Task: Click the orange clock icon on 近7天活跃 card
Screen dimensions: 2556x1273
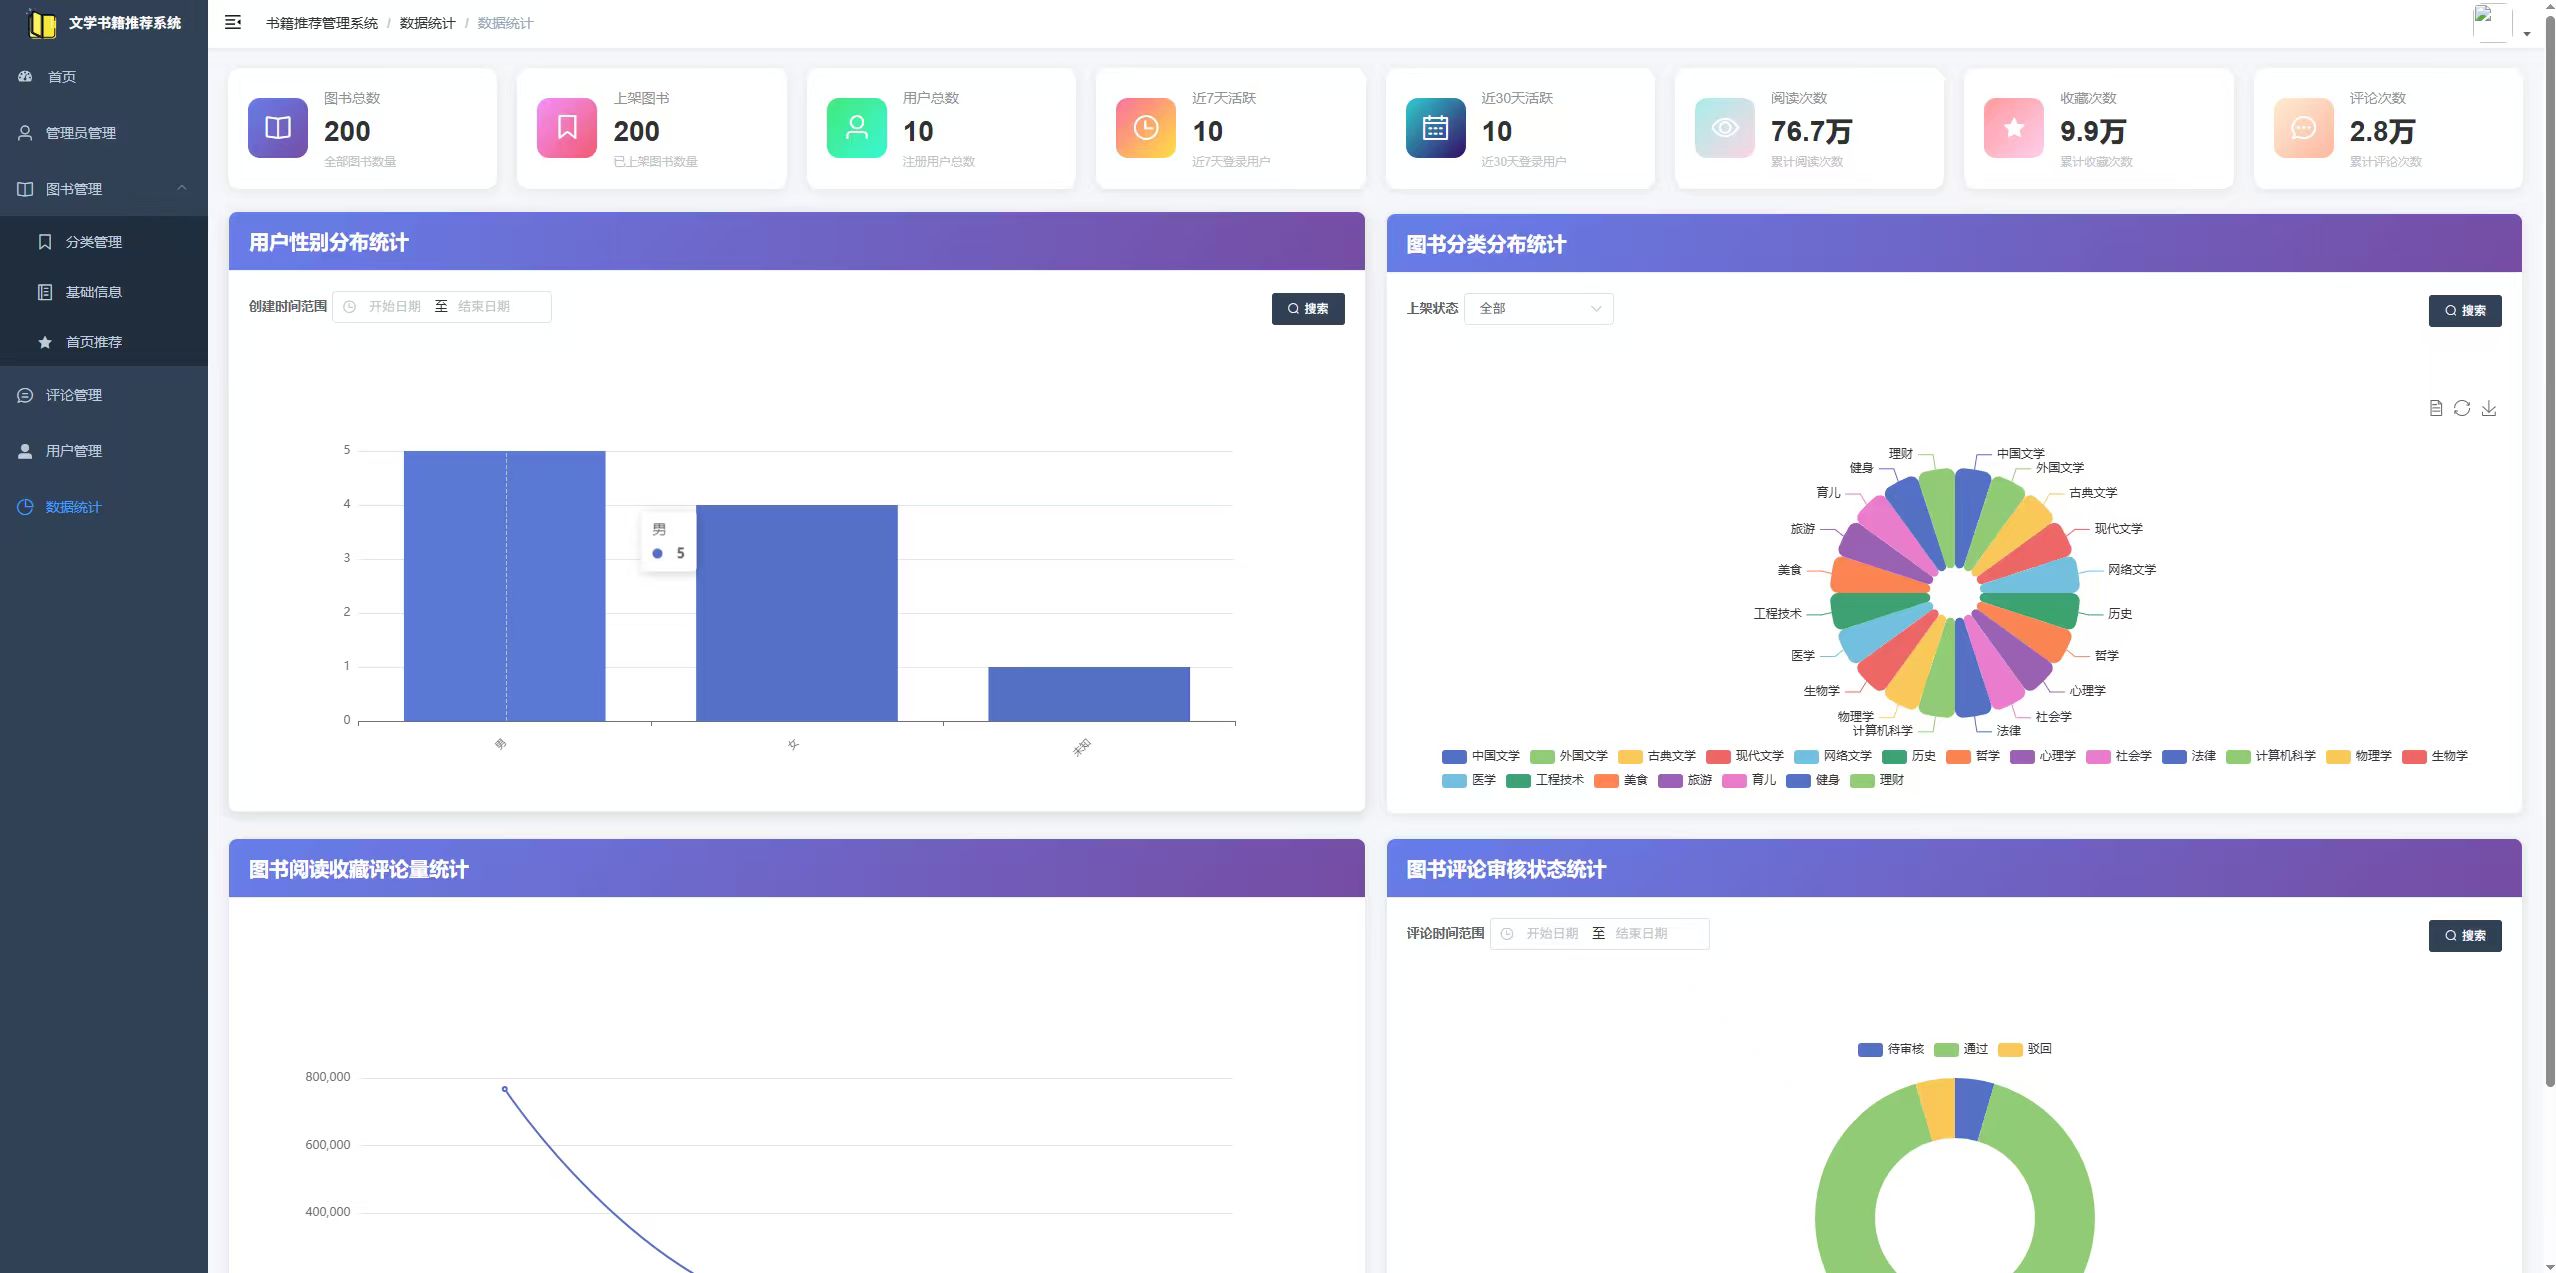Action: 1146,128
